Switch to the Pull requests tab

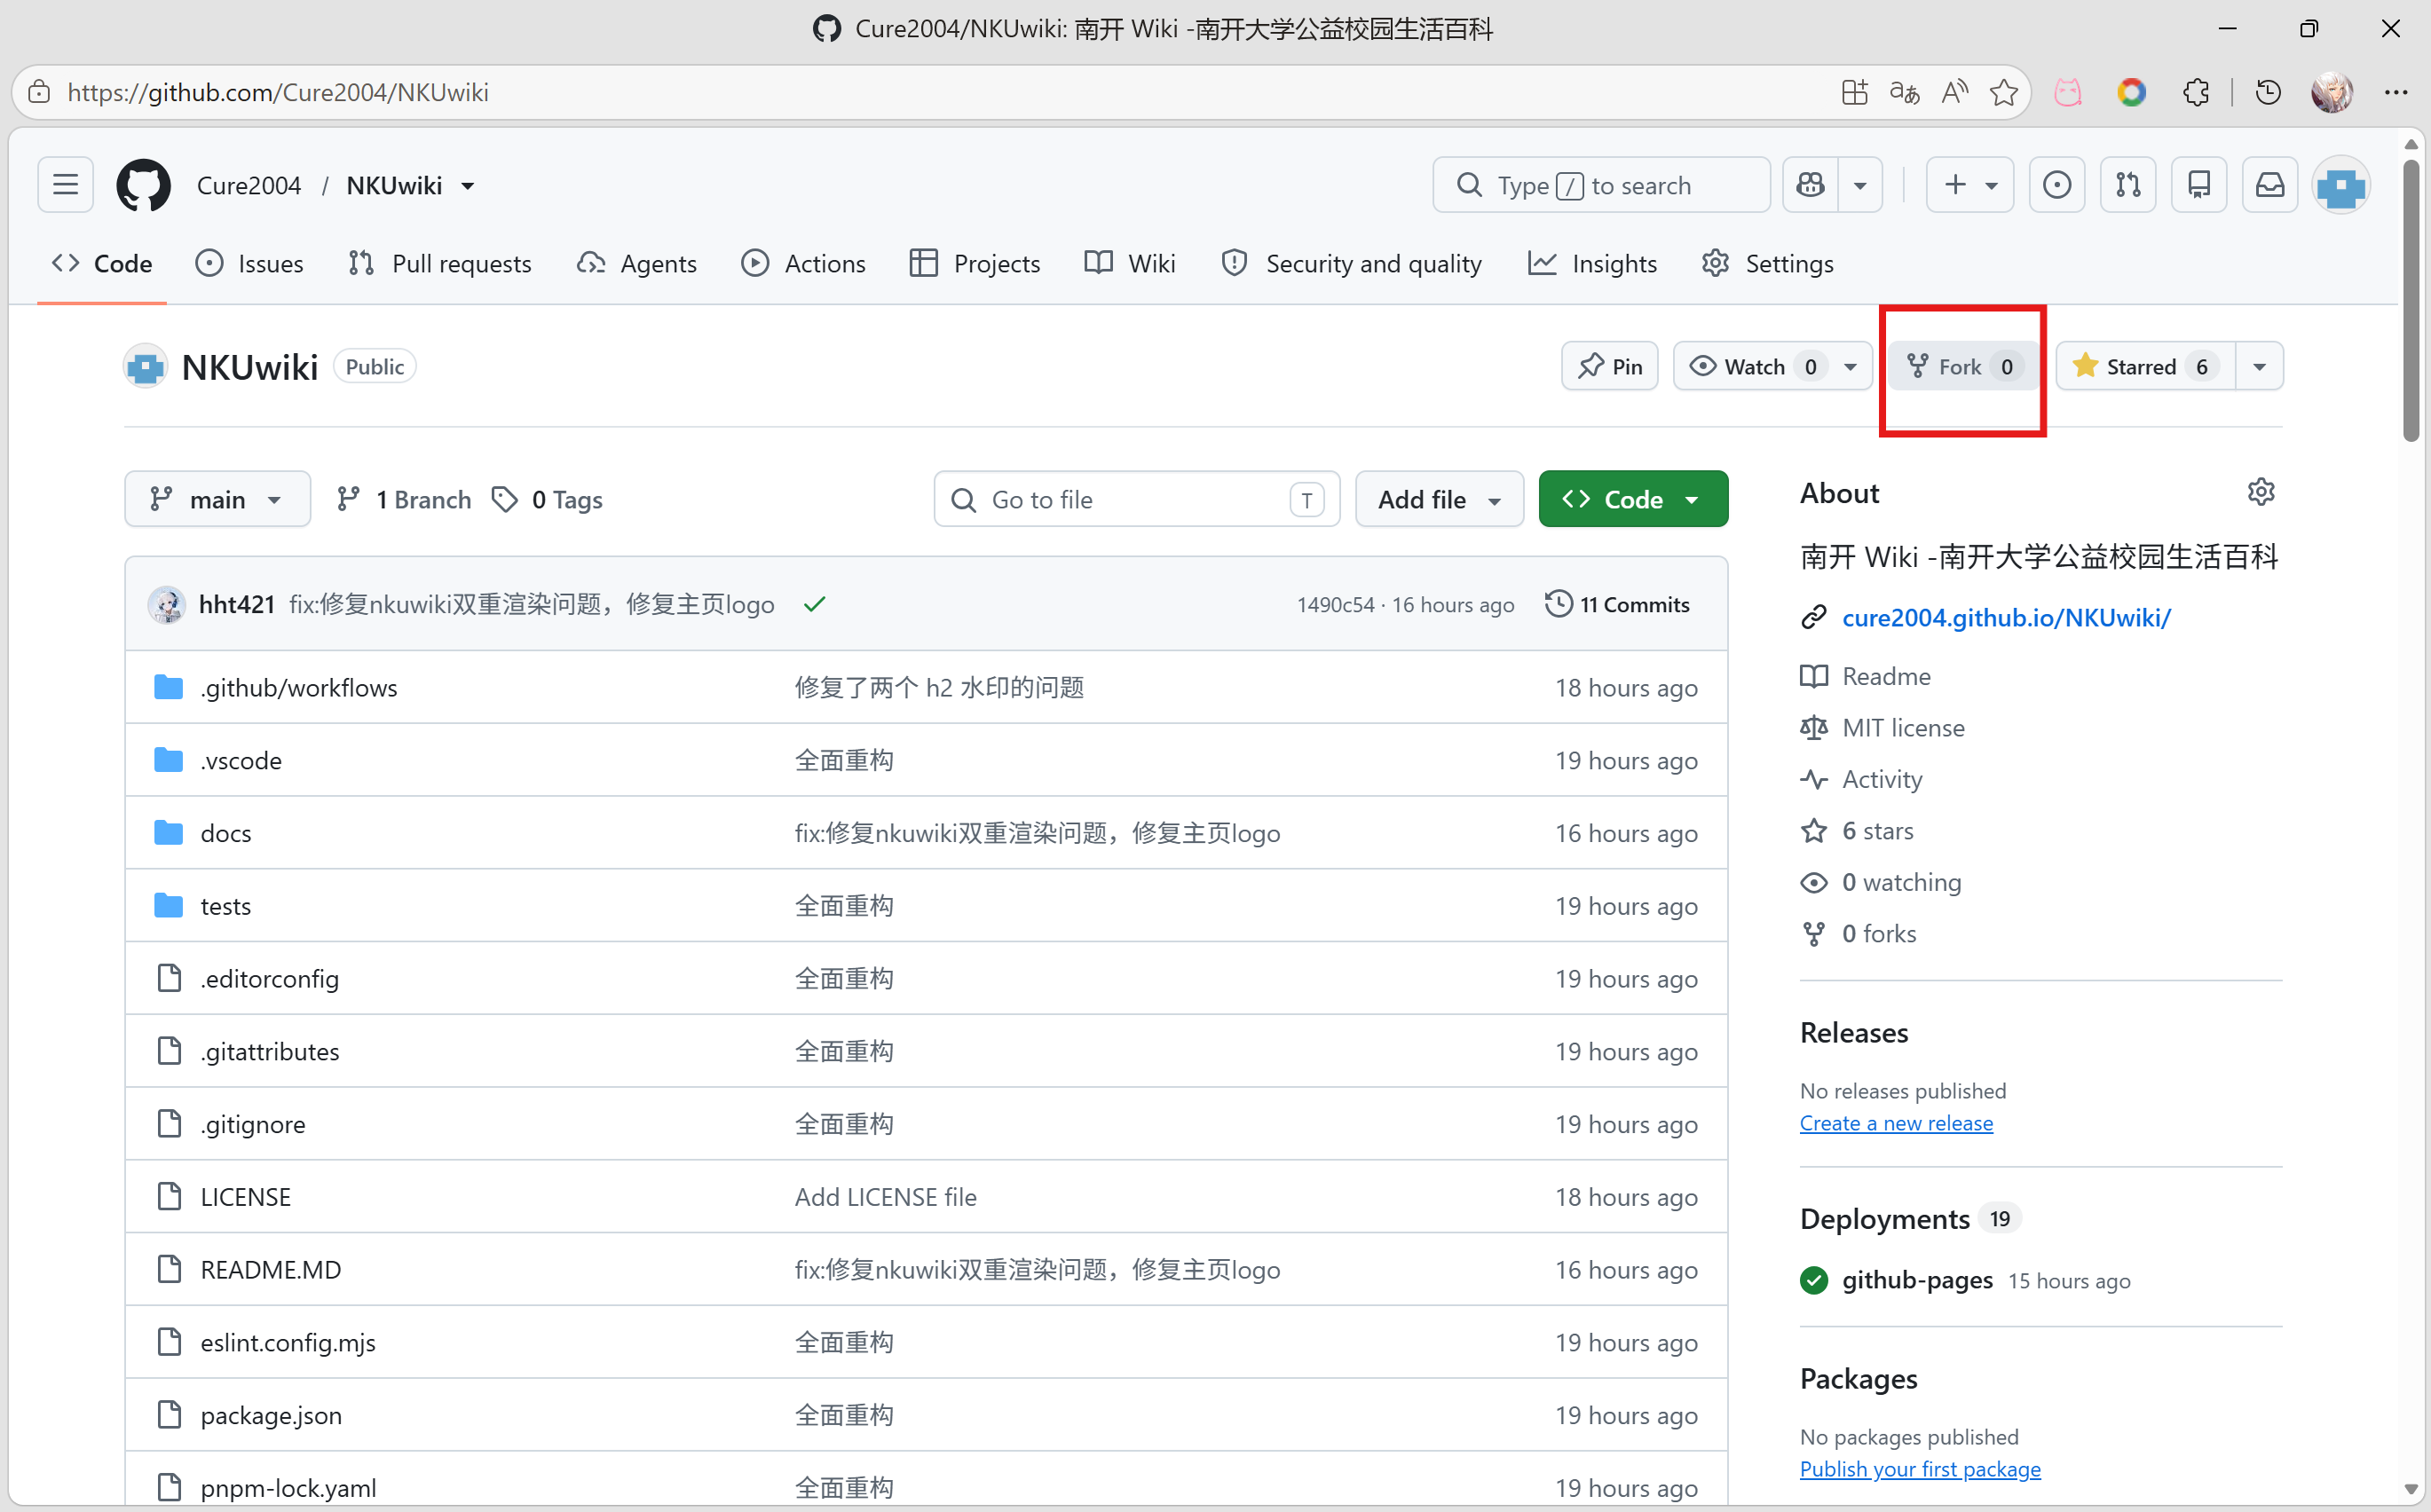pos(440,264)
